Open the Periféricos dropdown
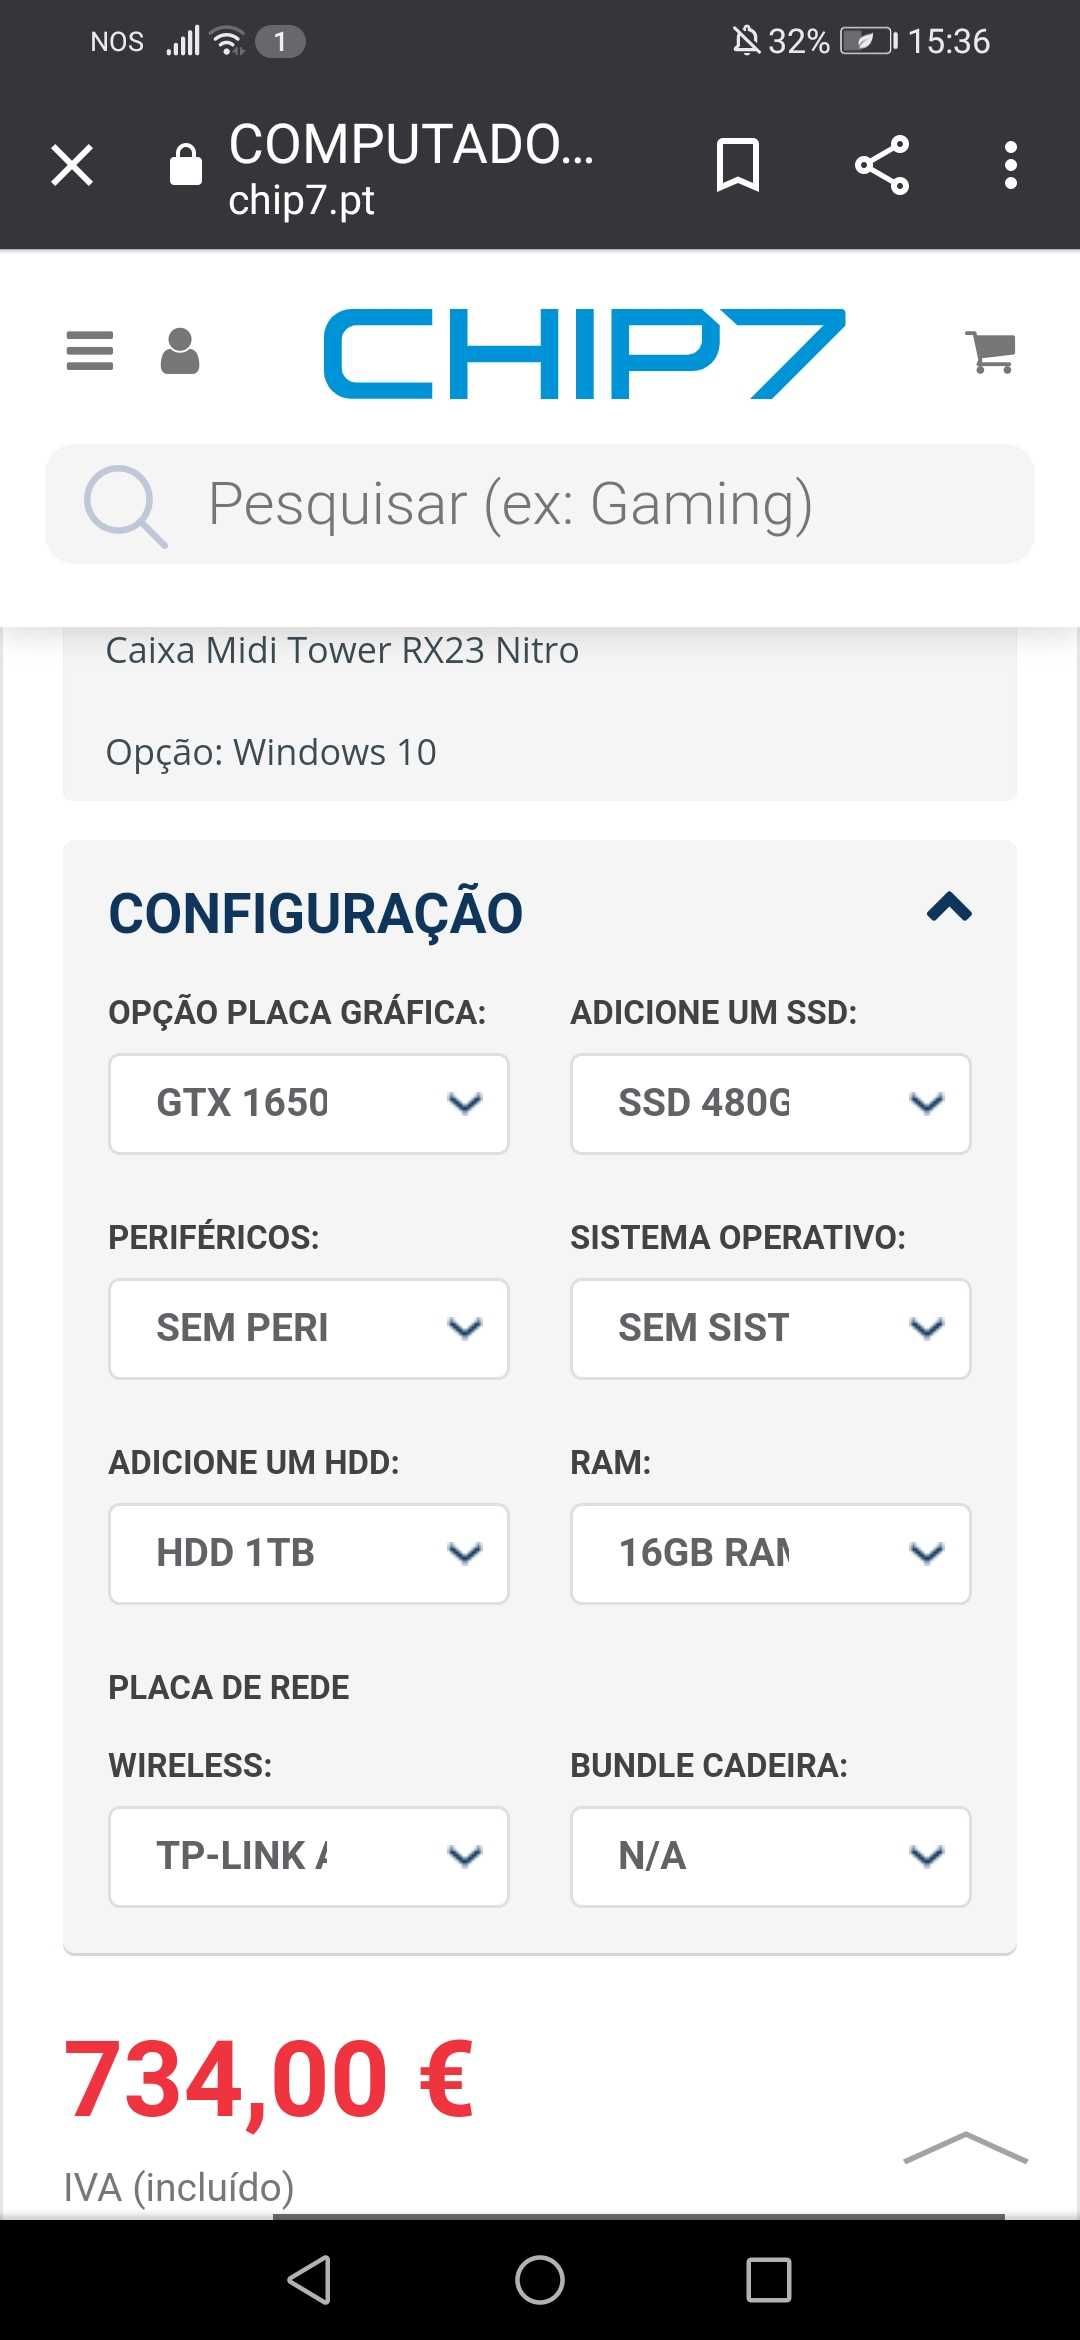Screen dimensions: 1080x2340 tap(309, 1329)
